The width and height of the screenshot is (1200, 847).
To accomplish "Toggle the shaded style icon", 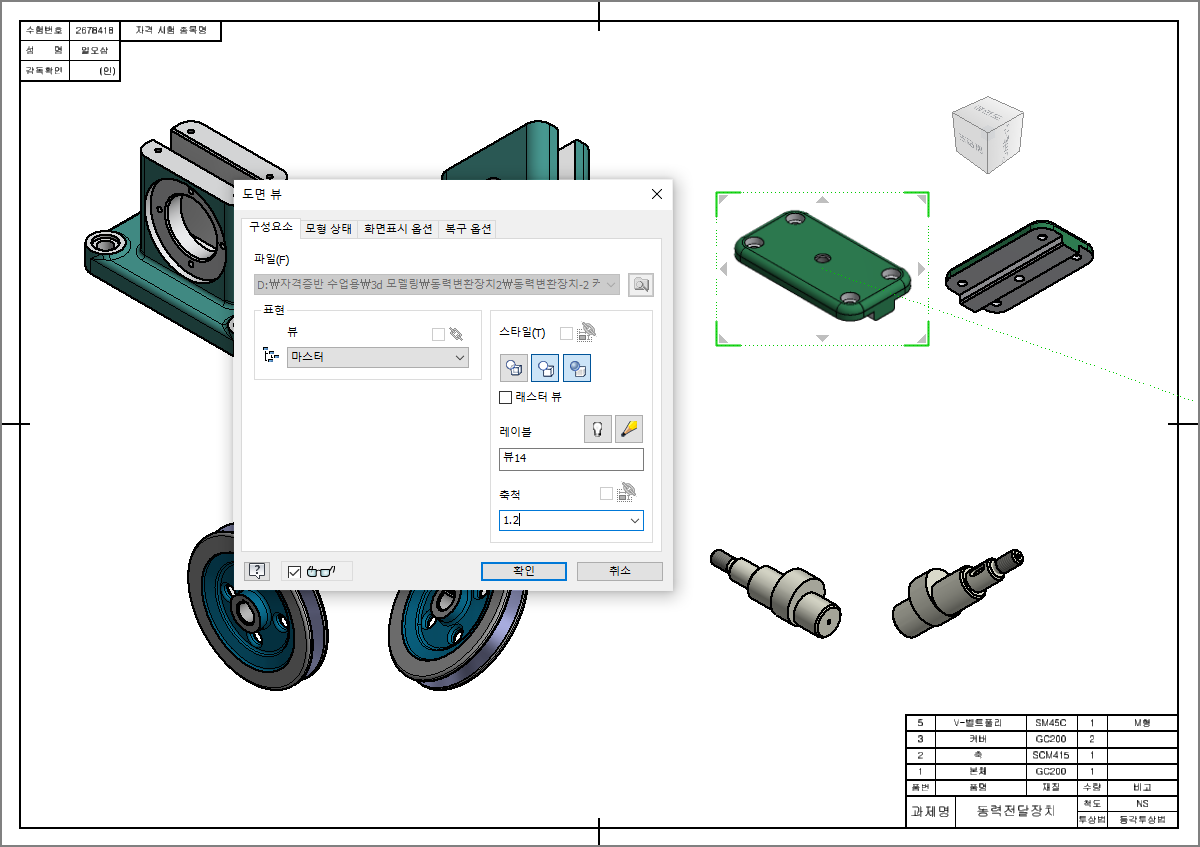I will click(x=577, y=368).
